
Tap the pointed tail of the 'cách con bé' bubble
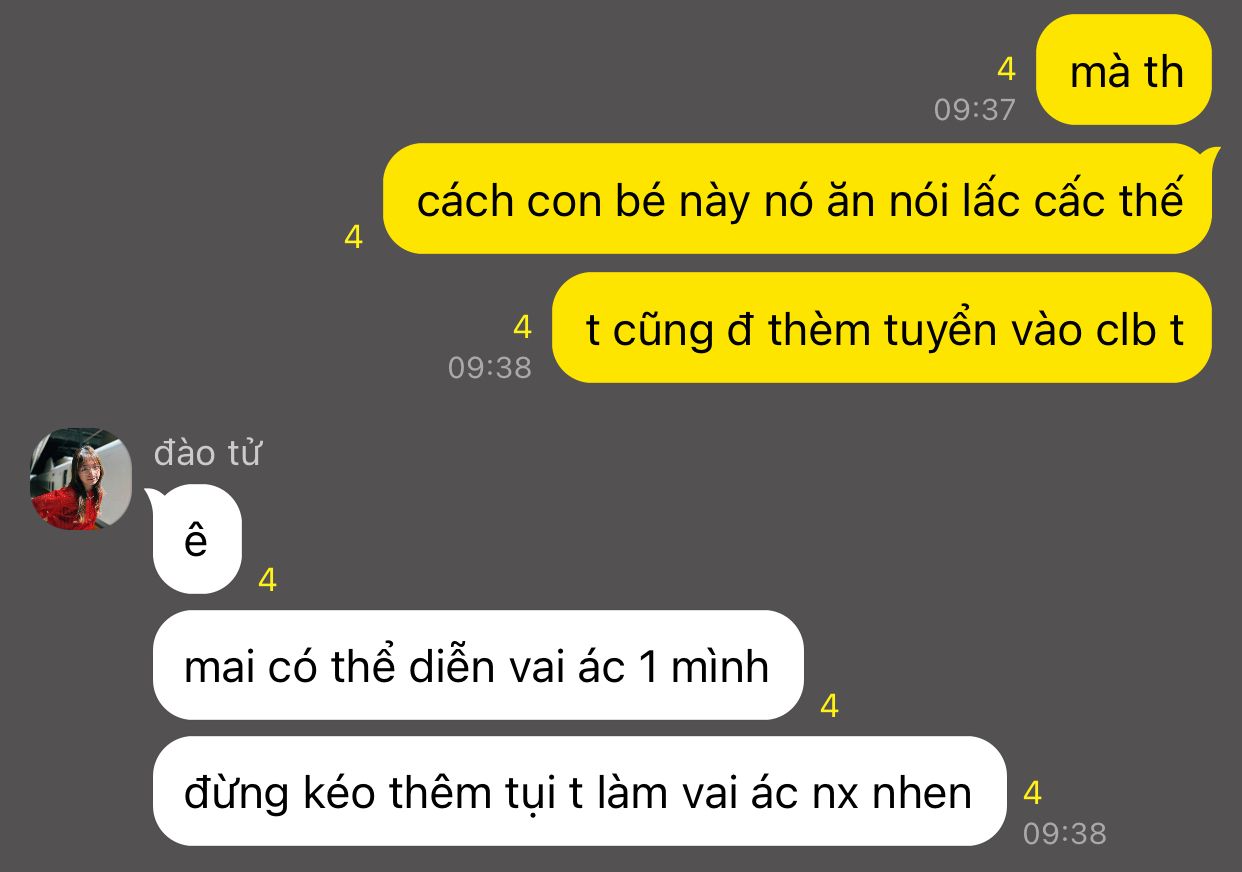[x=1213, y=155]
